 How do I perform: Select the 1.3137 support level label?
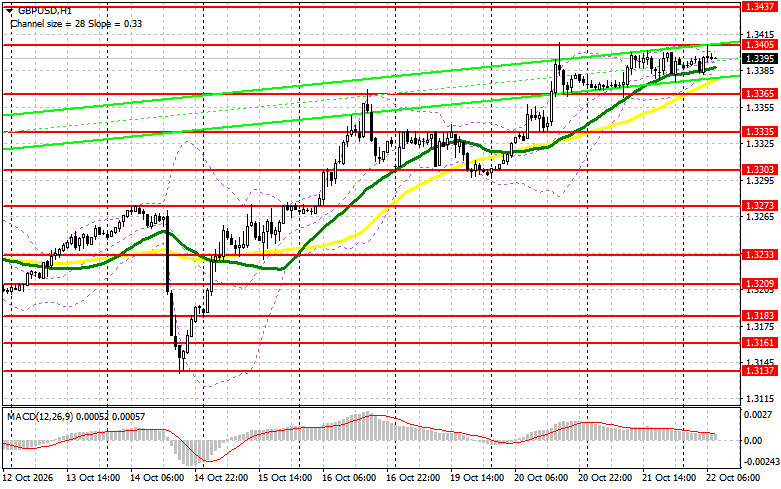(759, 370)
